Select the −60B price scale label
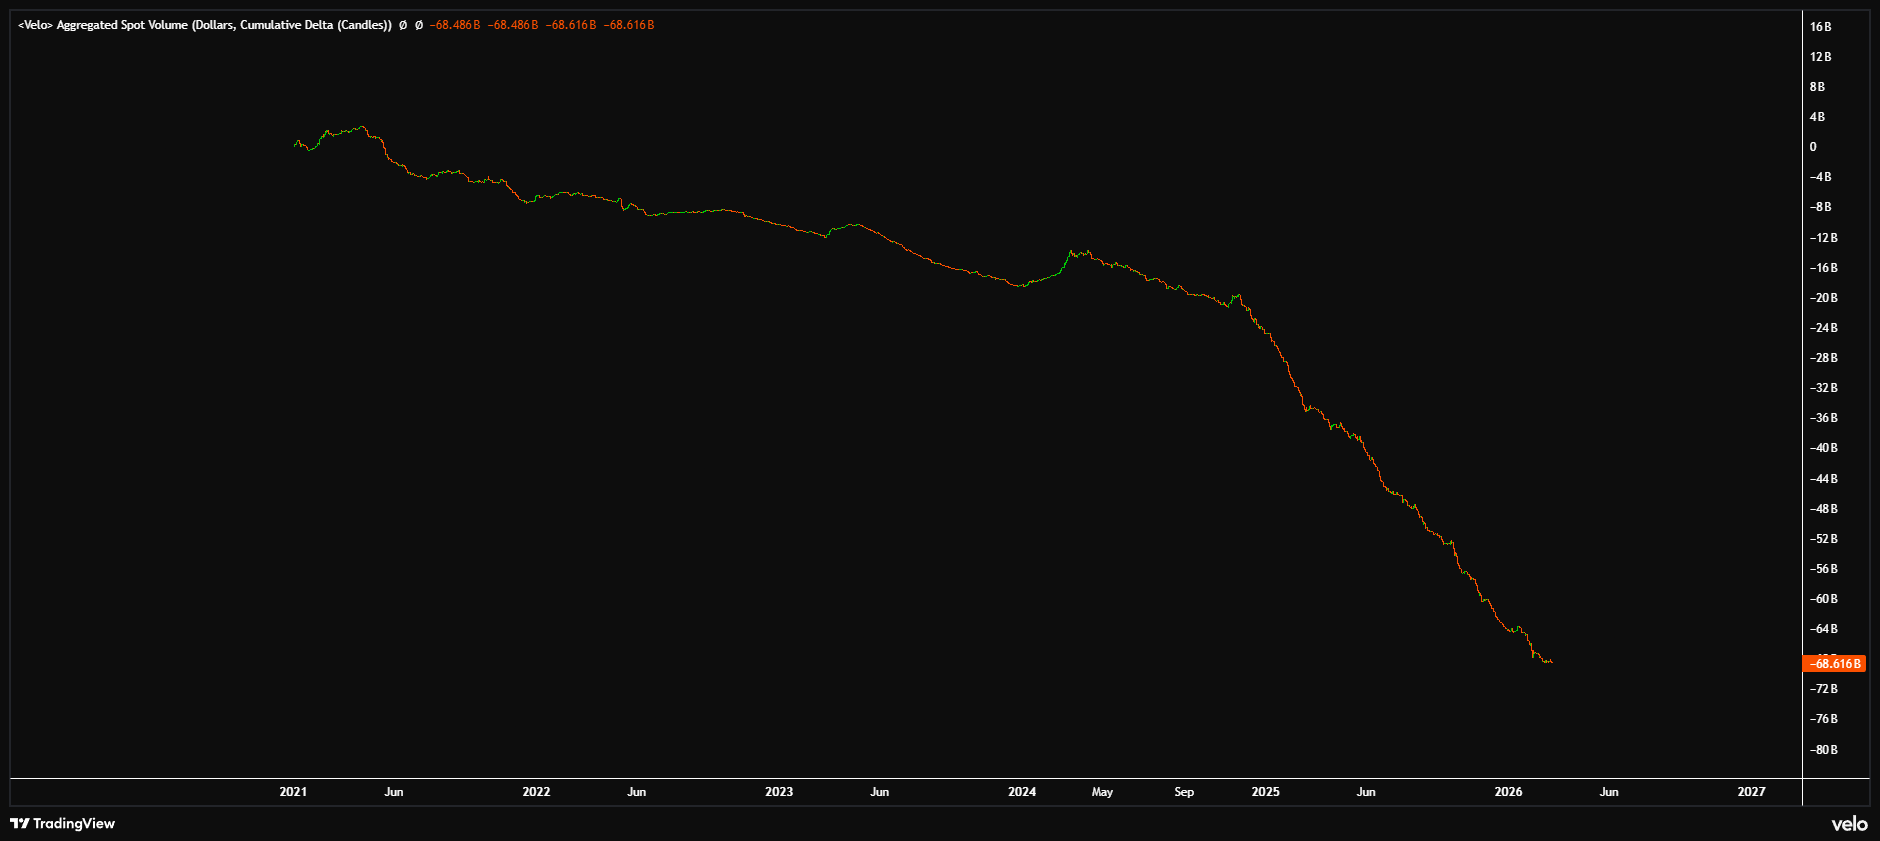Viewport: 1880px width, 841px height. click(1823, 599)
